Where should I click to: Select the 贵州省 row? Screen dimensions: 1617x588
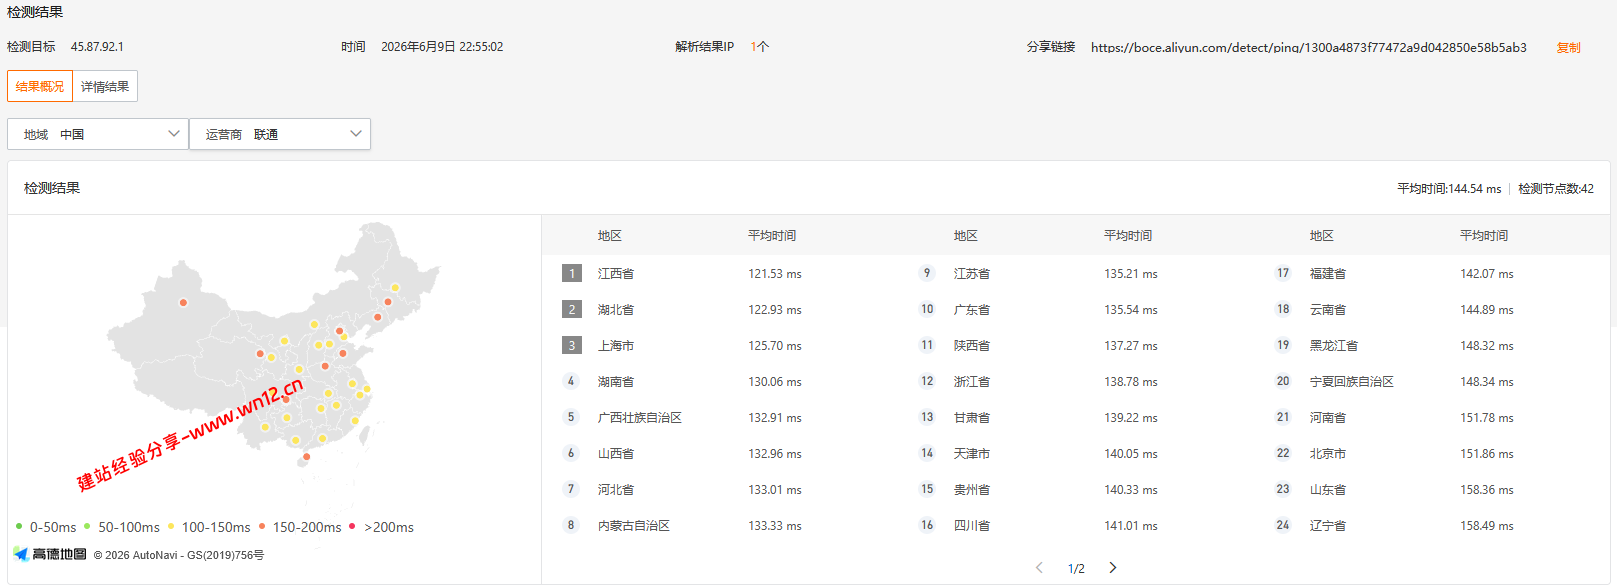click(1075, 489)
